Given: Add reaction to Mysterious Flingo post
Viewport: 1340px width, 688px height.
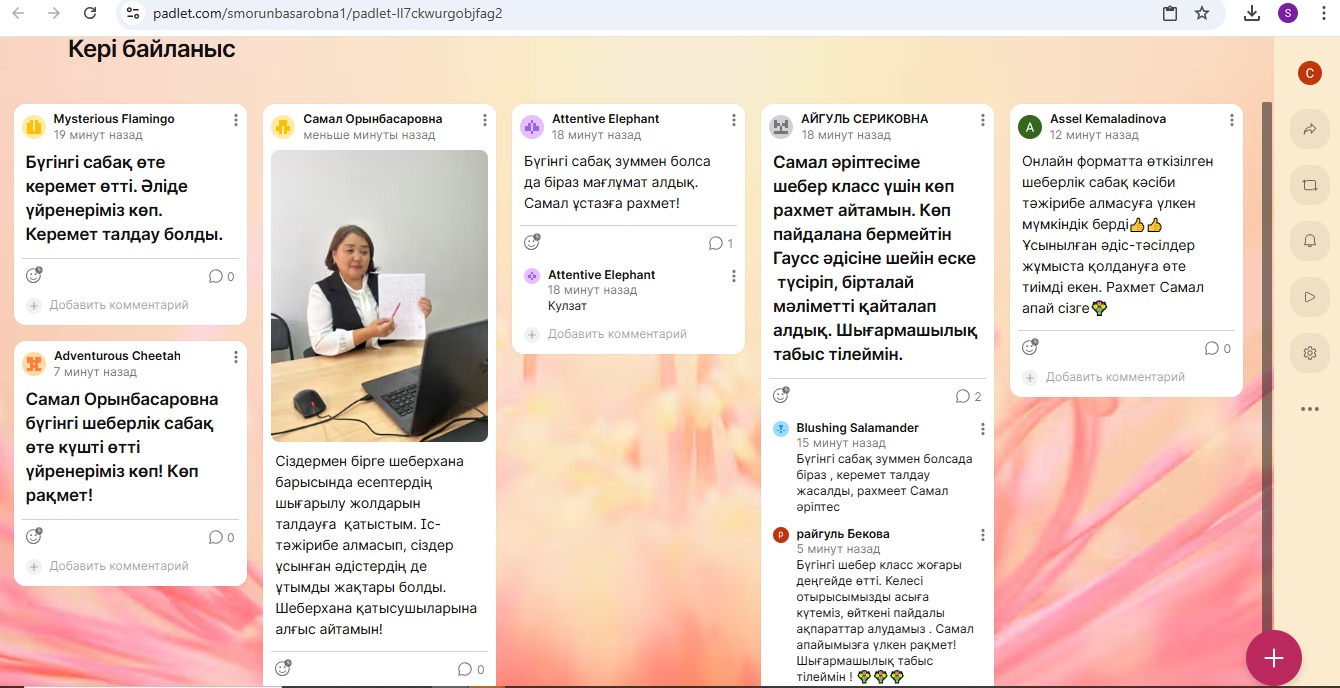Looking at the screenshot, I should pos(33,276).
